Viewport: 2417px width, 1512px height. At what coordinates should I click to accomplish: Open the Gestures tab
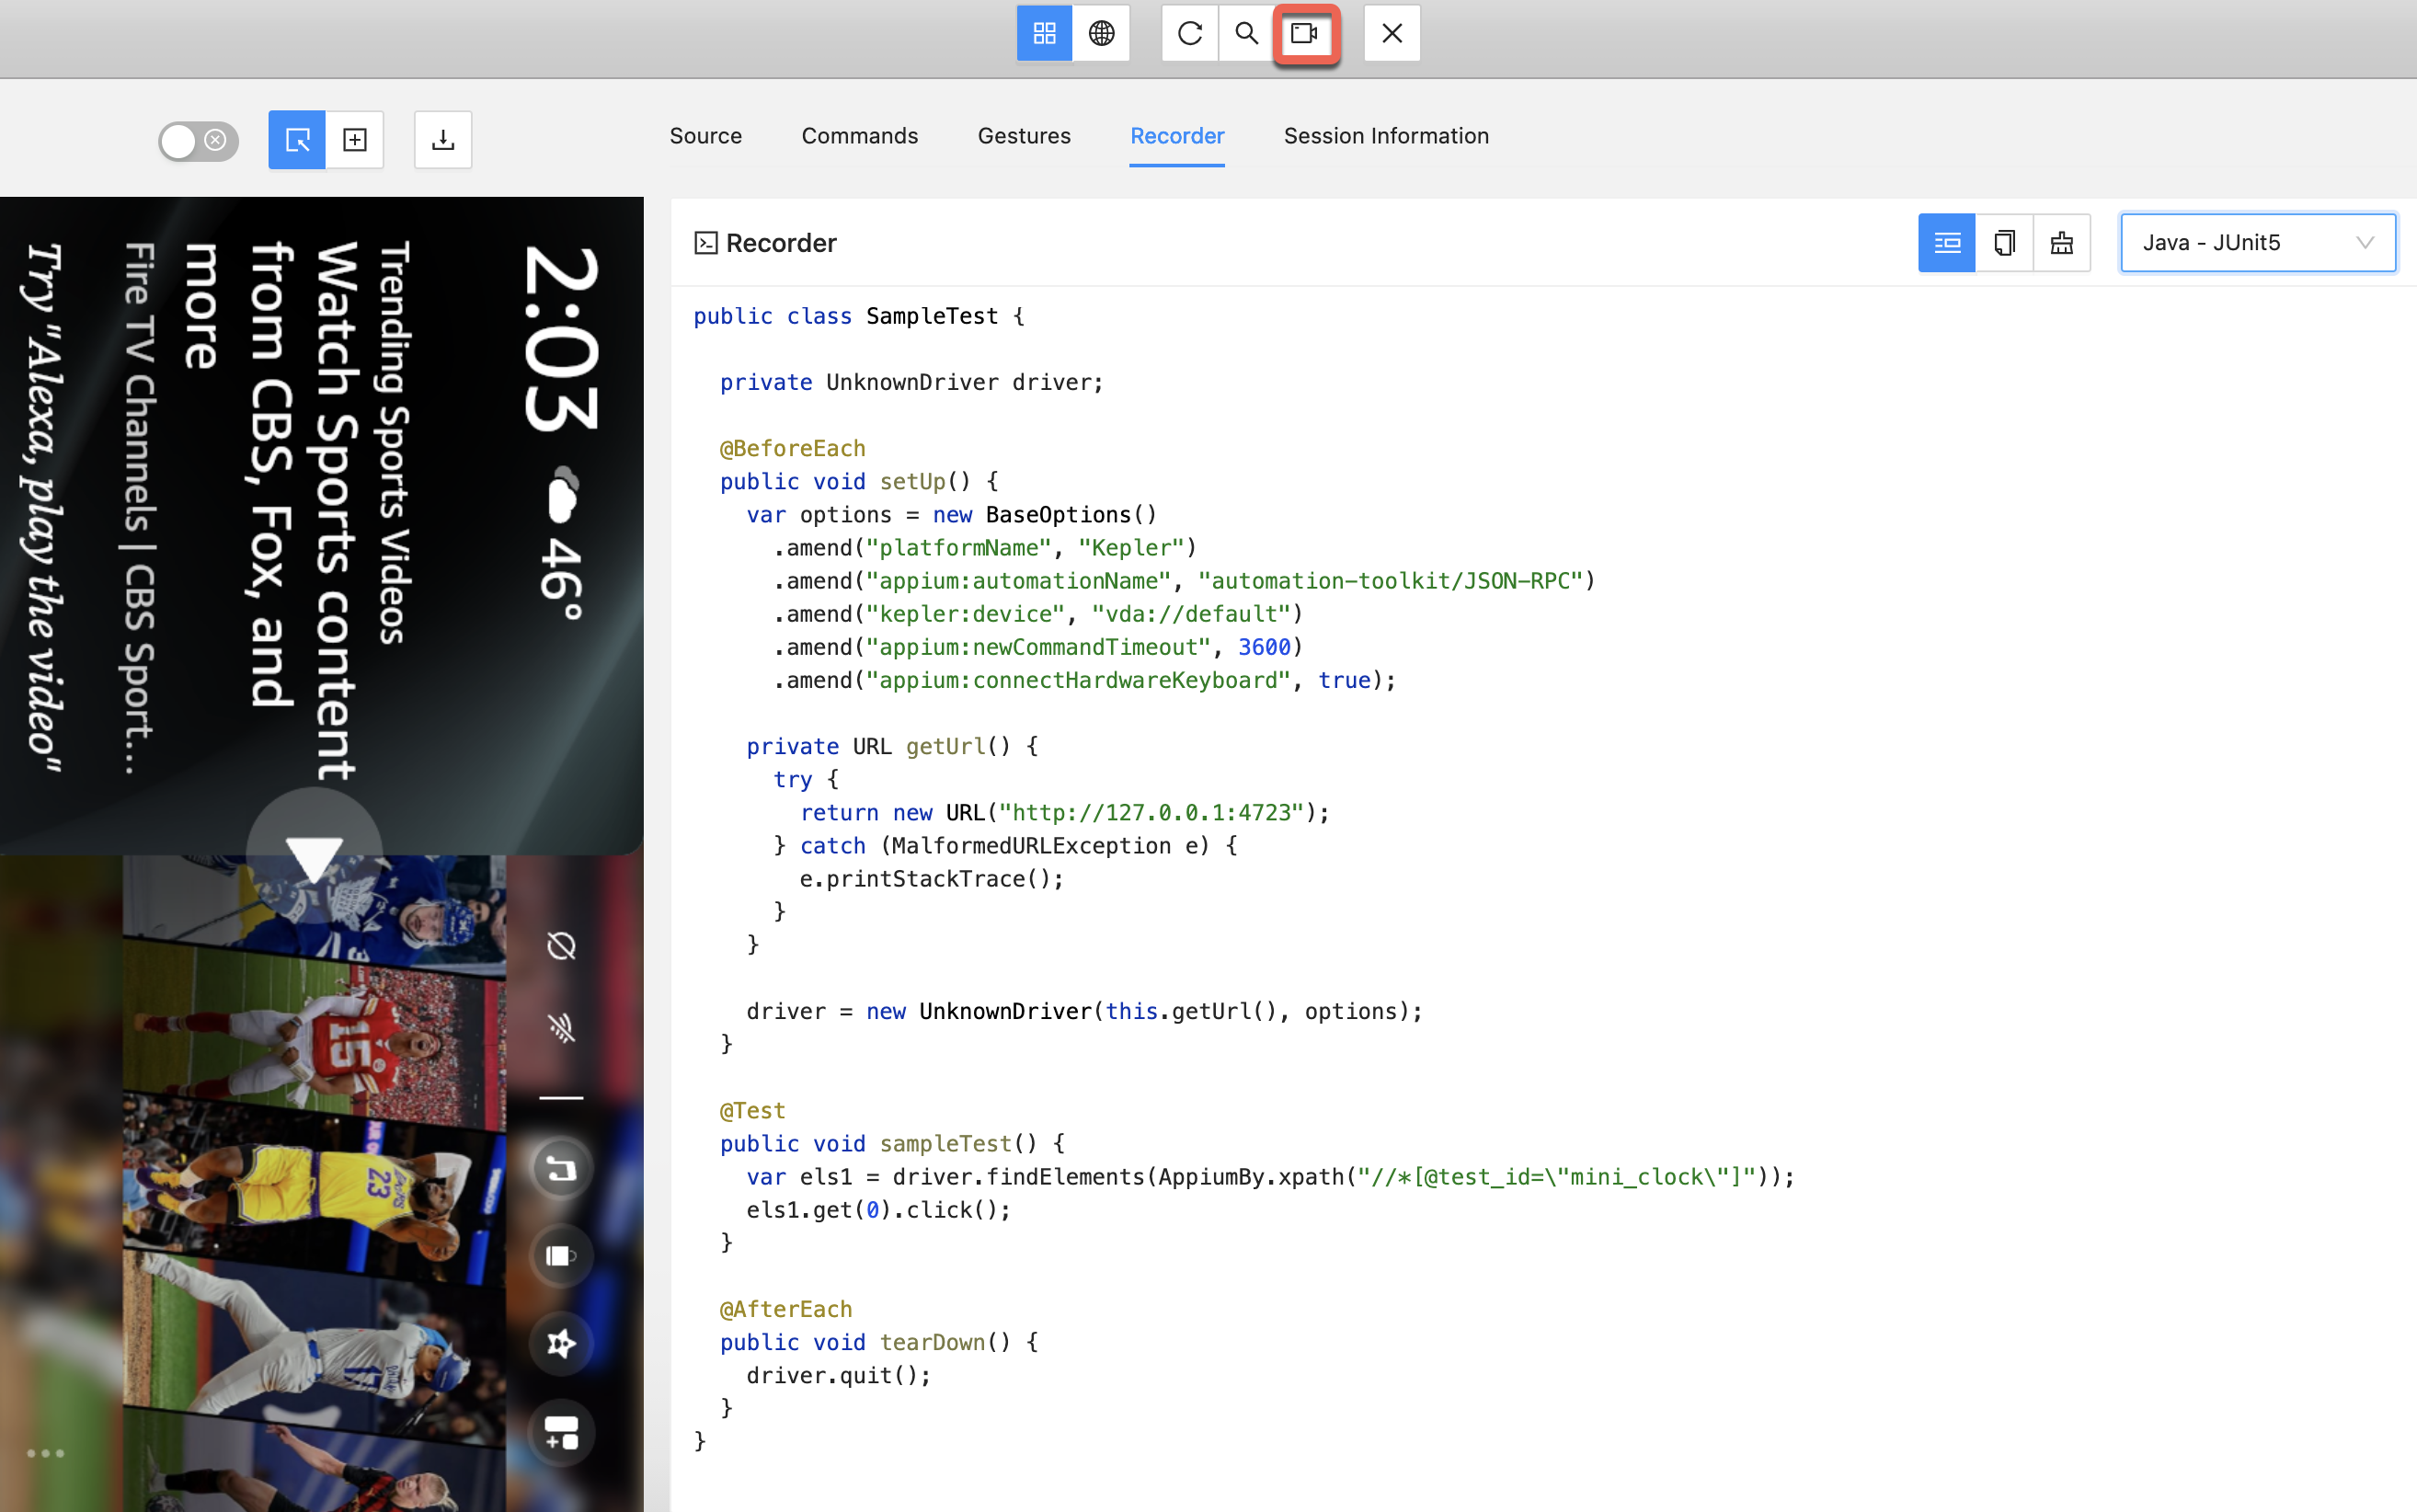(x=1023, y=136)
